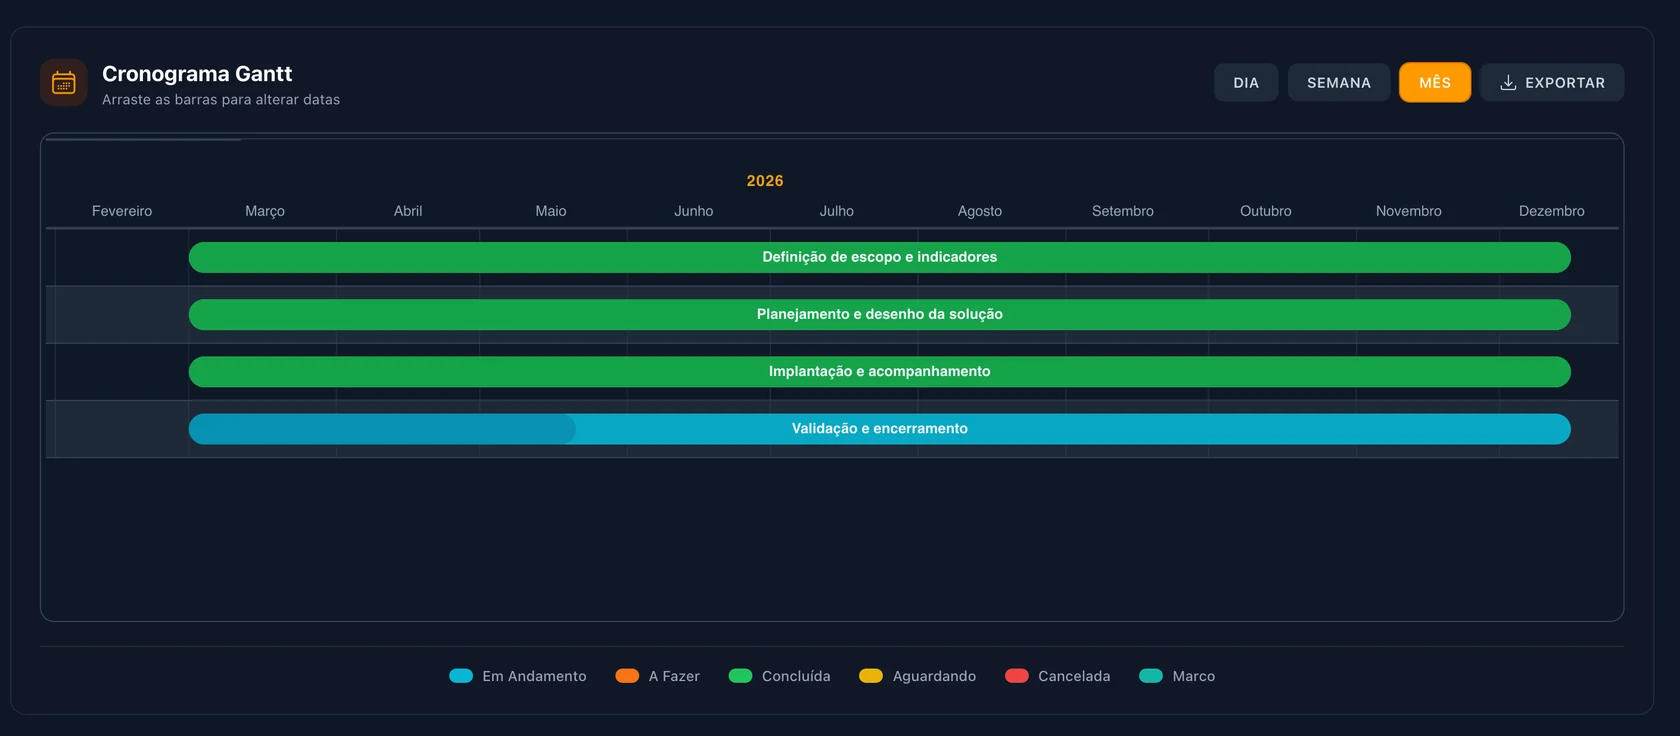Click the Julho month header
Viewport: 1680px width, 736px height.
tap(837, 211)
